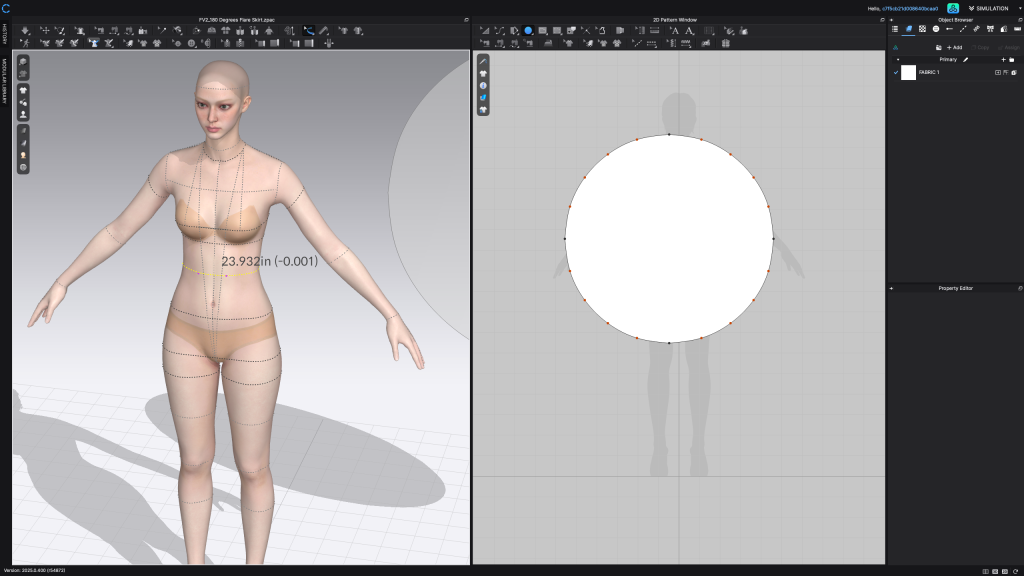Image resolution: width=1024 pixels, height=576 pixels.
Task: Click the garment display icon in 3D left sidebar
Action: point(23,90)
